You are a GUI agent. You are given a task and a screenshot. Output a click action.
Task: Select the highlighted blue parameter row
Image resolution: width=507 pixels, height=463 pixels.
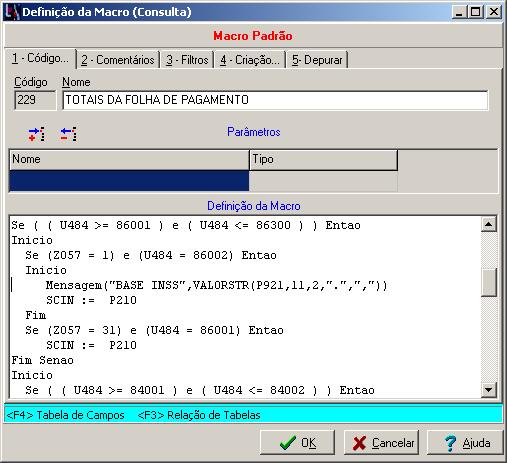point(129,180)
